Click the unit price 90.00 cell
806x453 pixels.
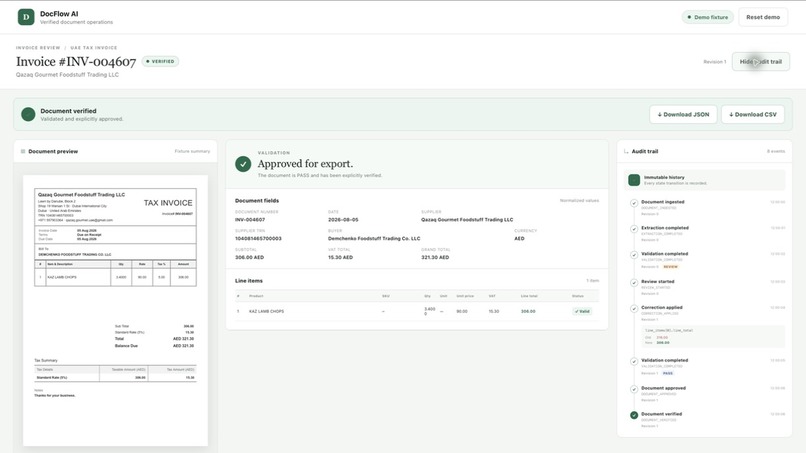click(x=462, y=311)
